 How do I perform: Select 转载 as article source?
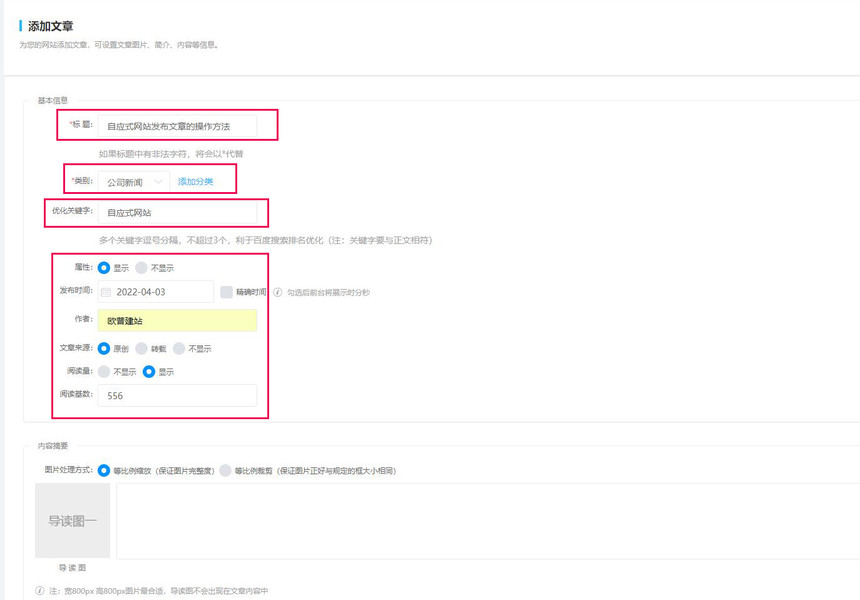142,349
